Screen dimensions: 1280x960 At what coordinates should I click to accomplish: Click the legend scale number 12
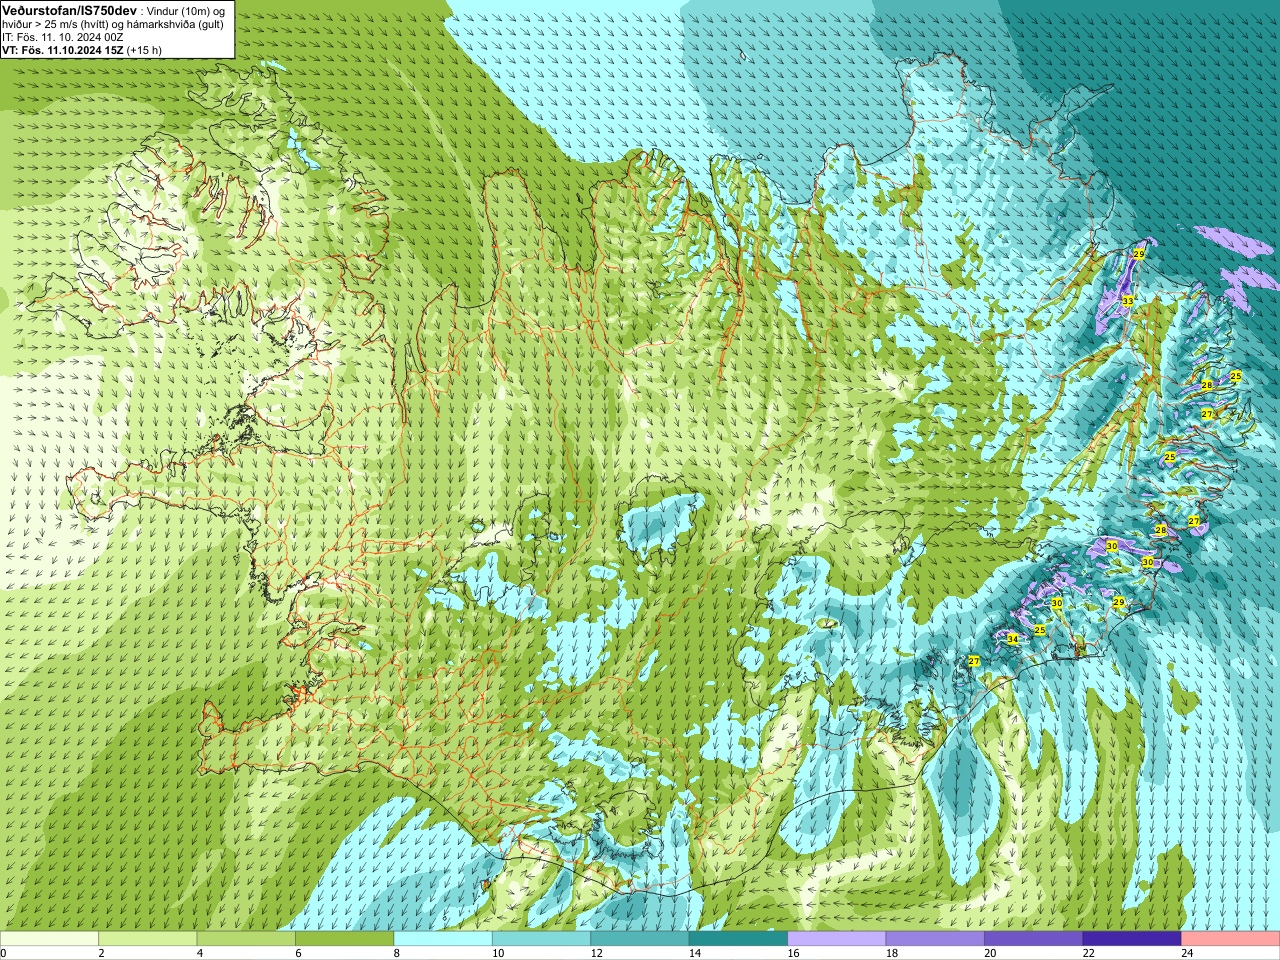[x=596, y=953]
